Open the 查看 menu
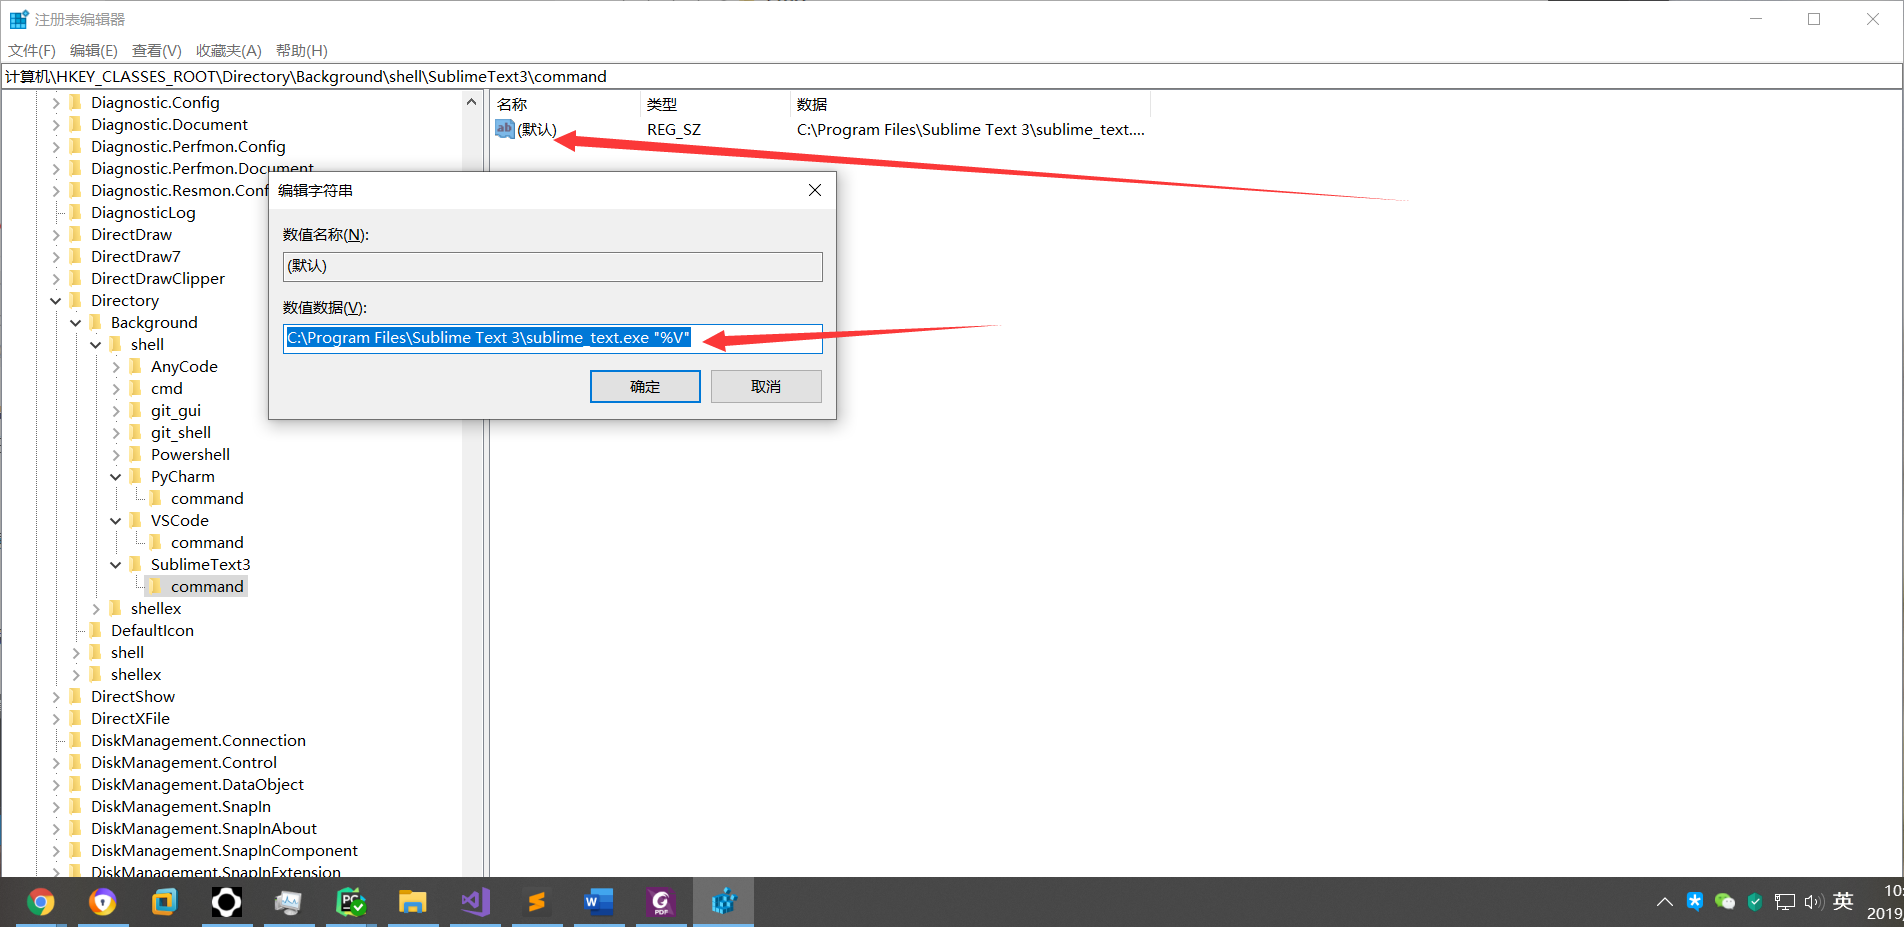Screen dimensions: 1904x927 157,51
